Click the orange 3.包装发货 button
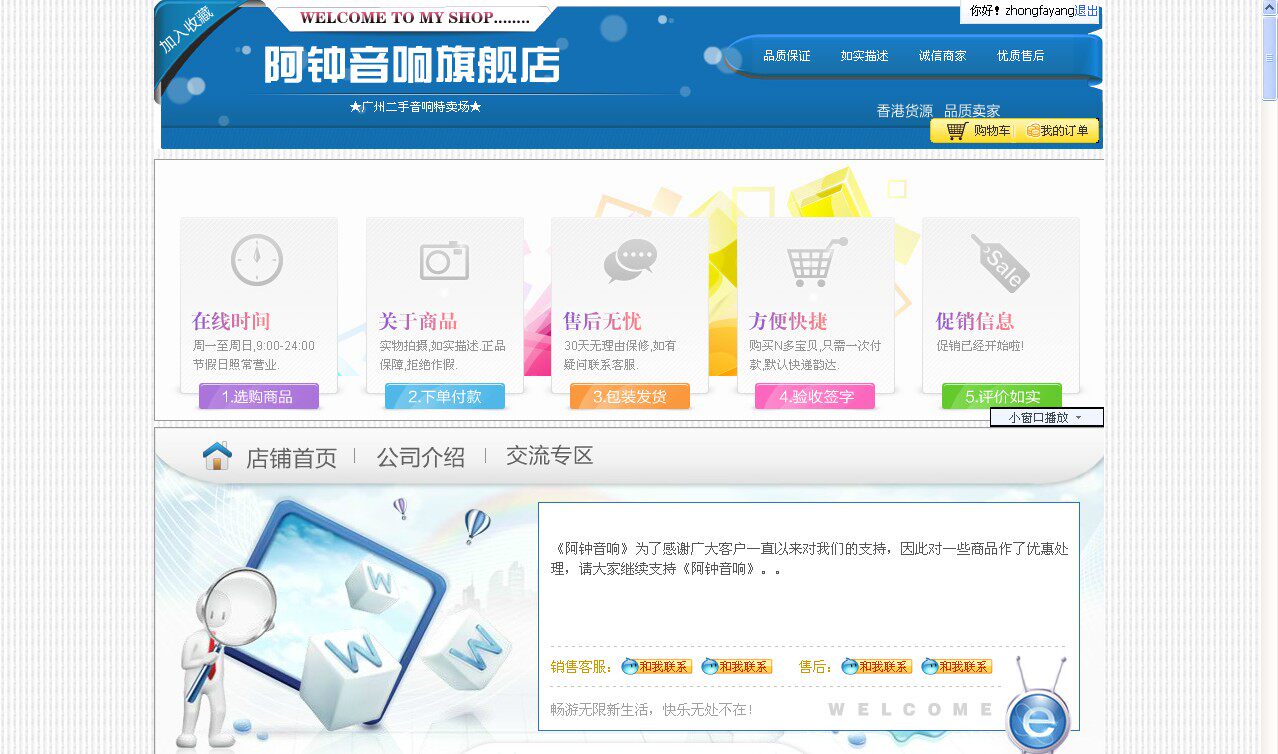This screenshot has height=754, width=1278. [x=630, y=397]
